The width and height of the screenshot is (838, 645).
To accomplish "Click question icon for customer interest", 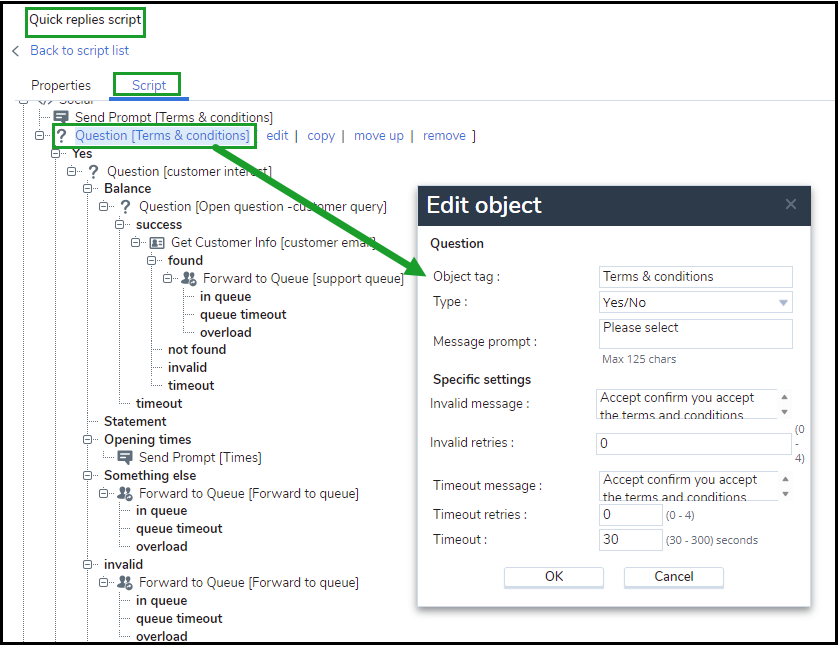I will (x=94, y=172).
